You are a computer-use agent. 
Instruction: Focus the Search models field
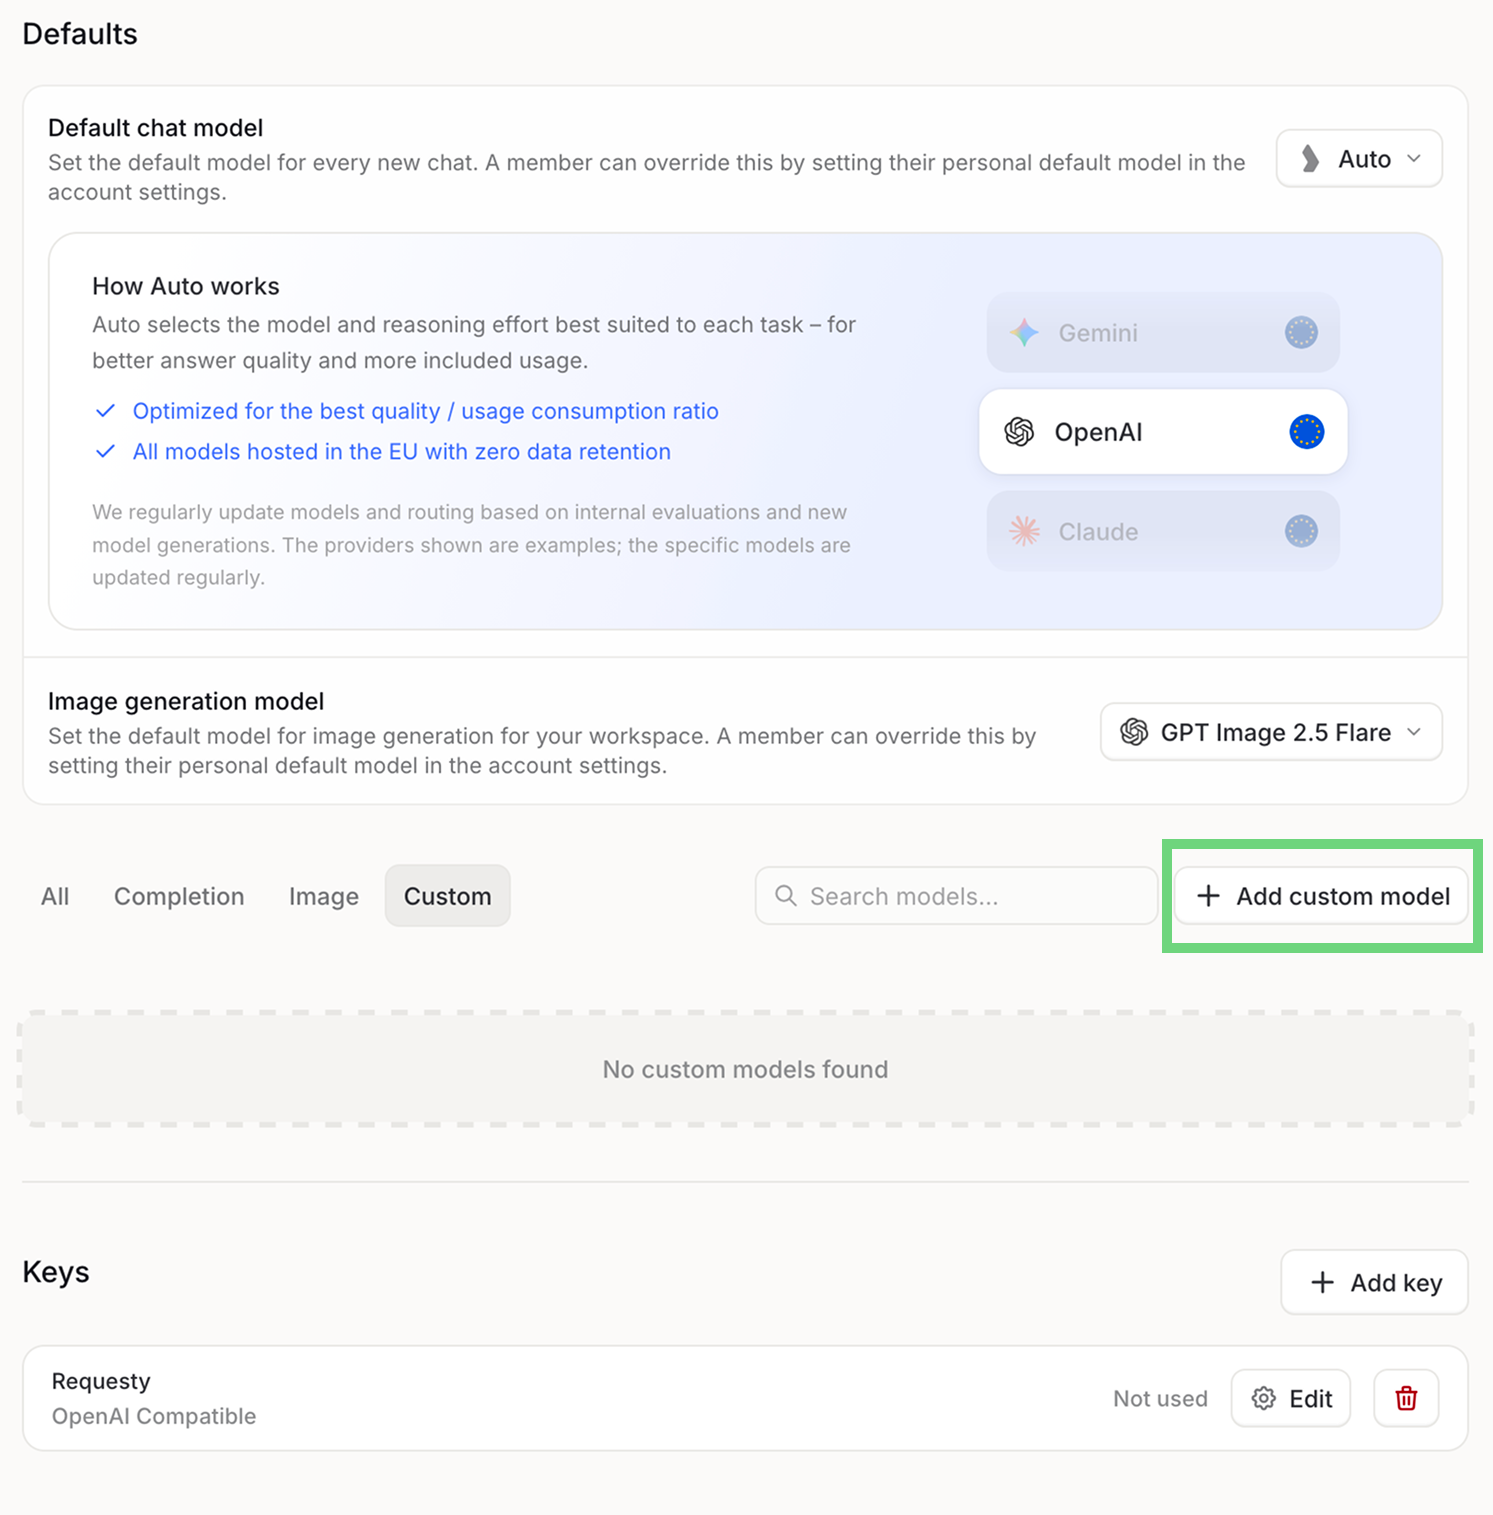pyautogui.click(x=956, y=896)
